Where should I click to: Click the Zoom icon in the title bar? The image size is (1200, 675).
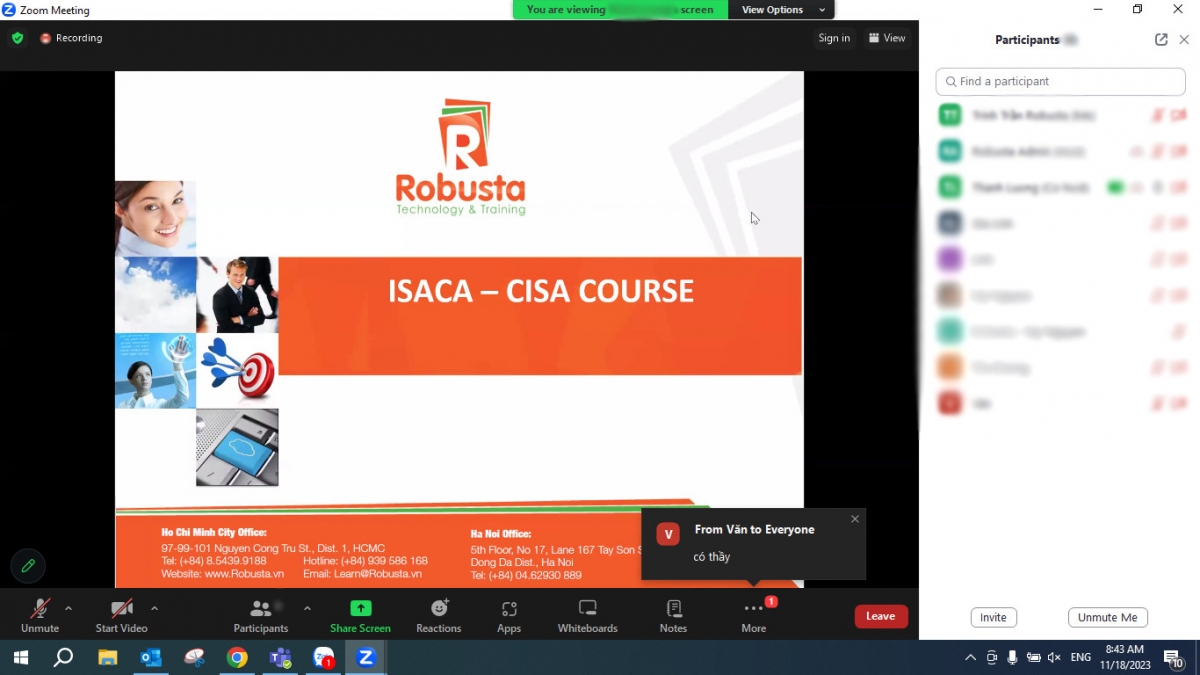coord(9,10)
